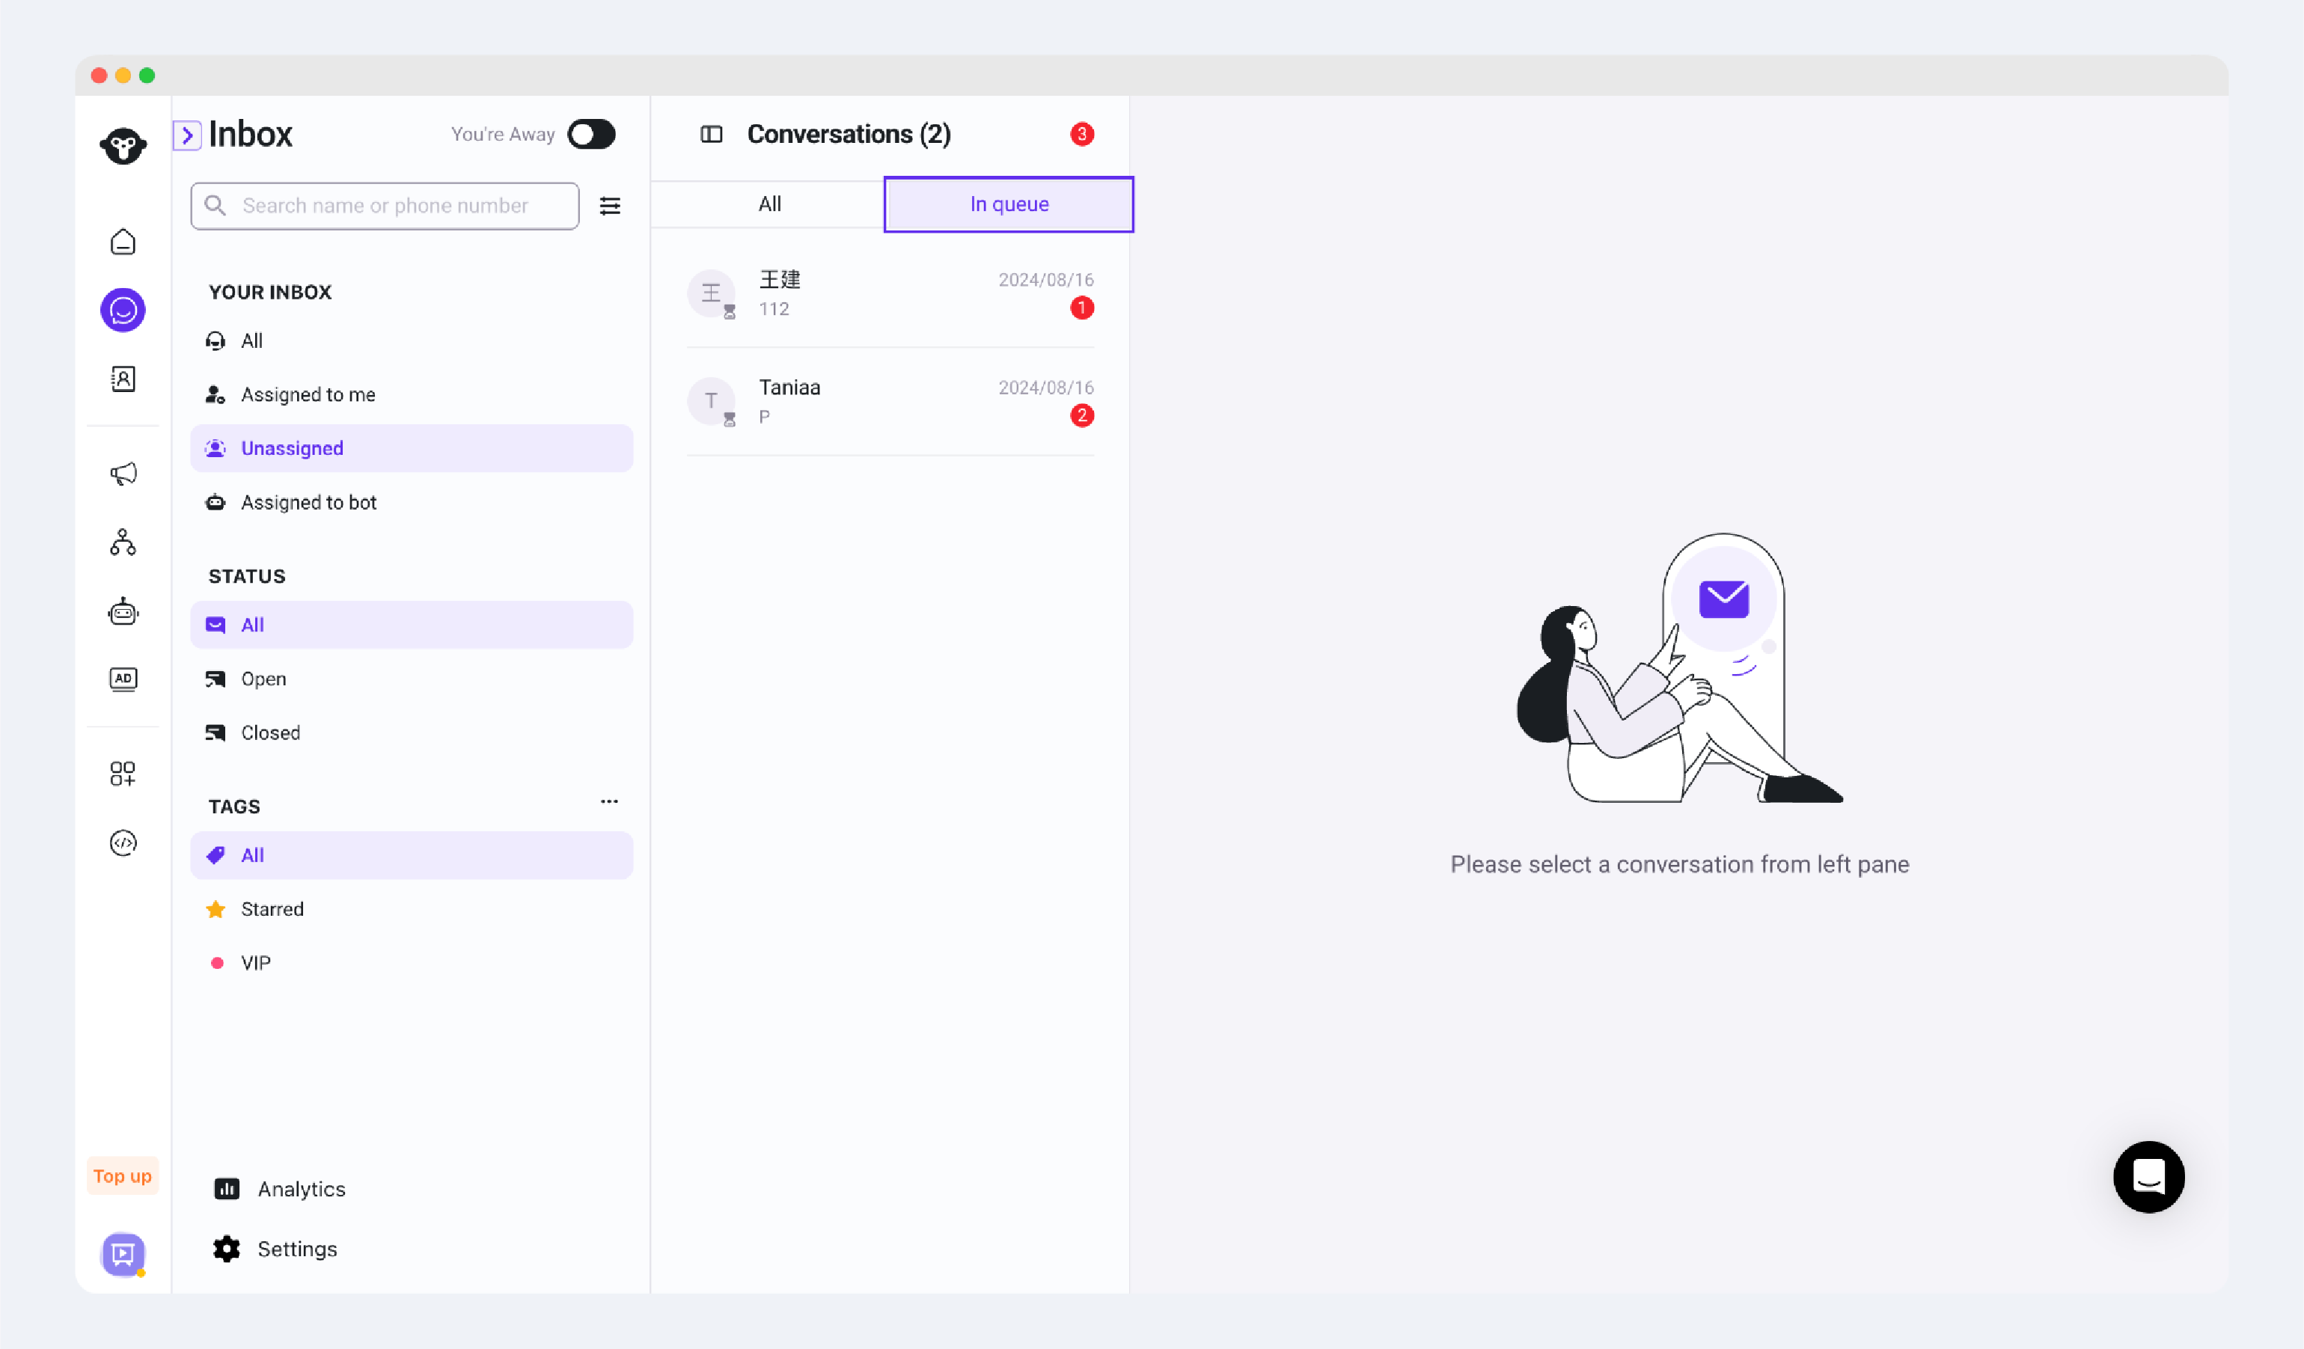Open the Broadcast megaphone icon

[x=123, y=473]
